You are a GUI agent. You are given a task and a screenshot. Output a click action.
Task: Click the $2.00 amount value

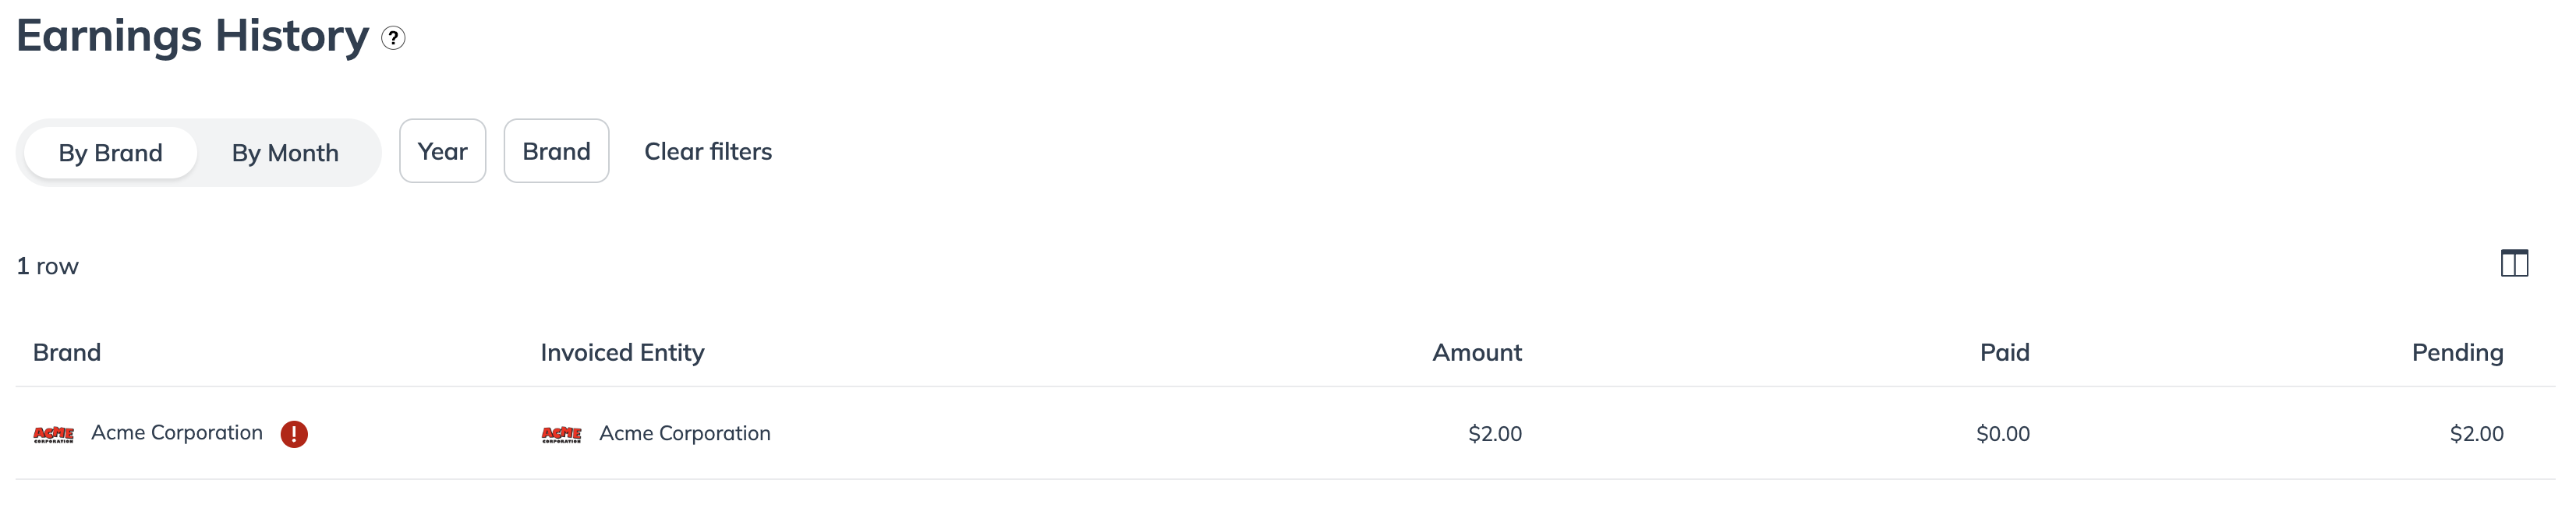pyautogui.click(x=1494, y=434)
